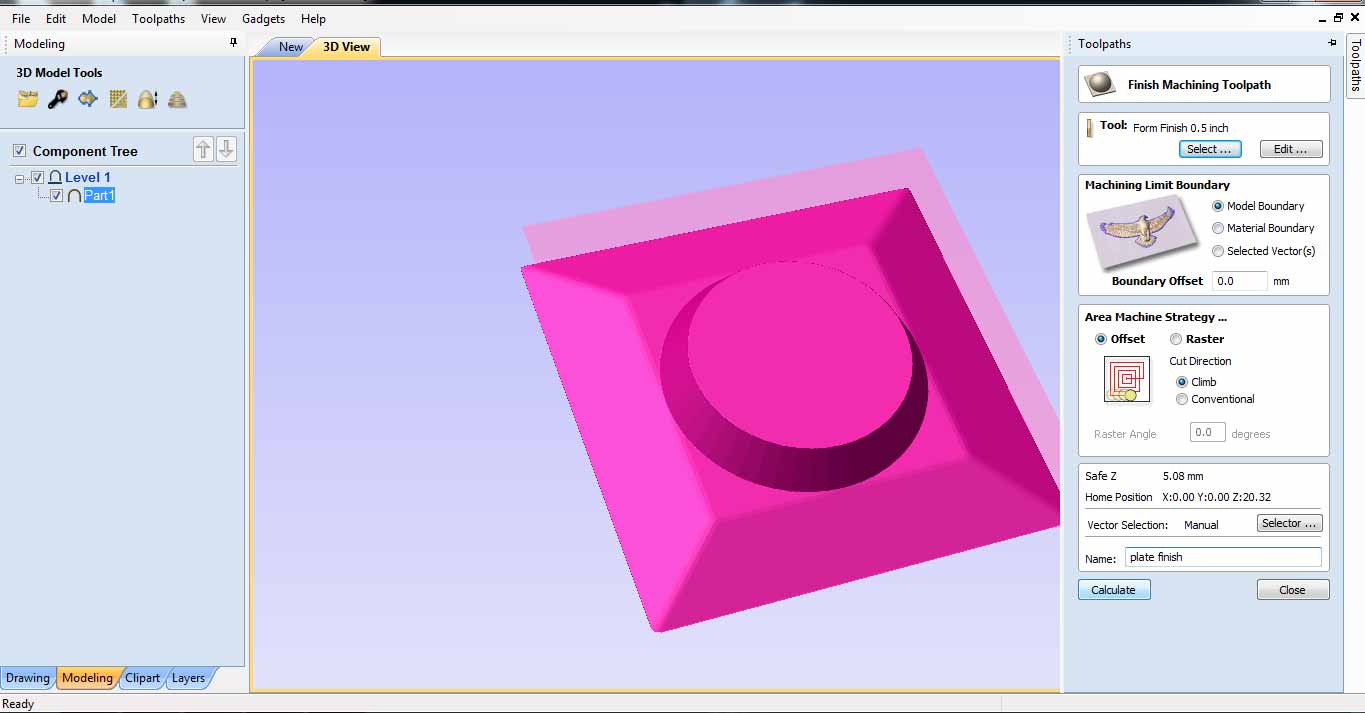Move component down with arrow button
The width and height of the screenshot is (1365, 713).
coord(227,150)
